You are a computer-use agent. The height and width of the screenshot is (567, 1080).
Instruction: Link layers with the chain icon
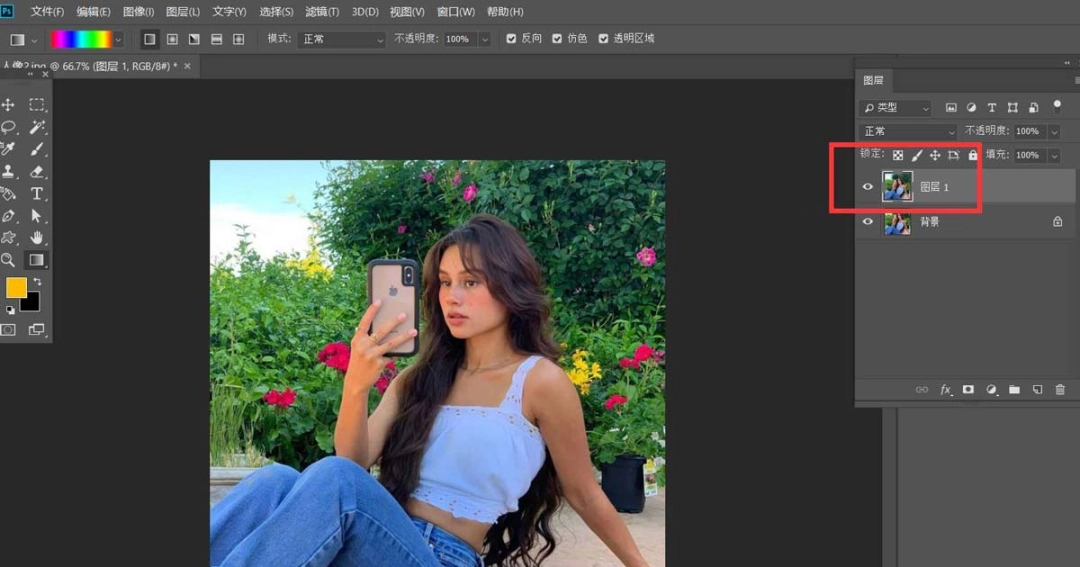pyautogui.click(x=922, y=390)
